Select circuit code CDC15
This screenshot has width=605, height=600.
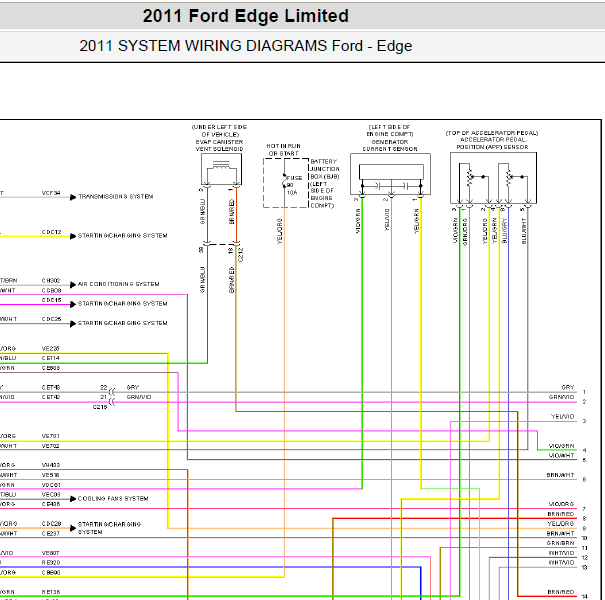pyautogui.click(x=51, y=300)
